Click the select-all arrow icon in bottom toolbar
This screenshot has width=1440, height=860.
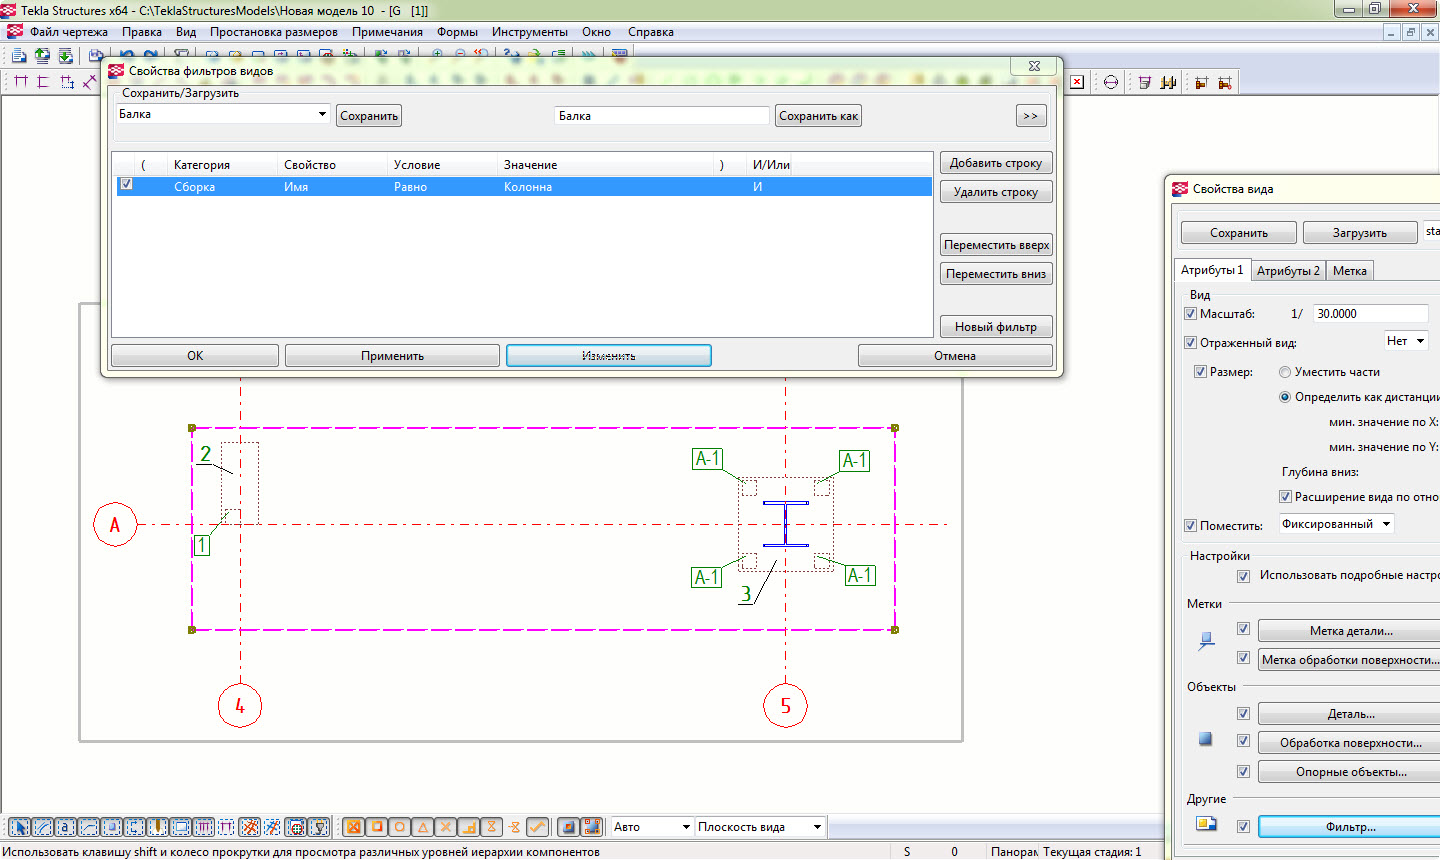coord(19,827)
